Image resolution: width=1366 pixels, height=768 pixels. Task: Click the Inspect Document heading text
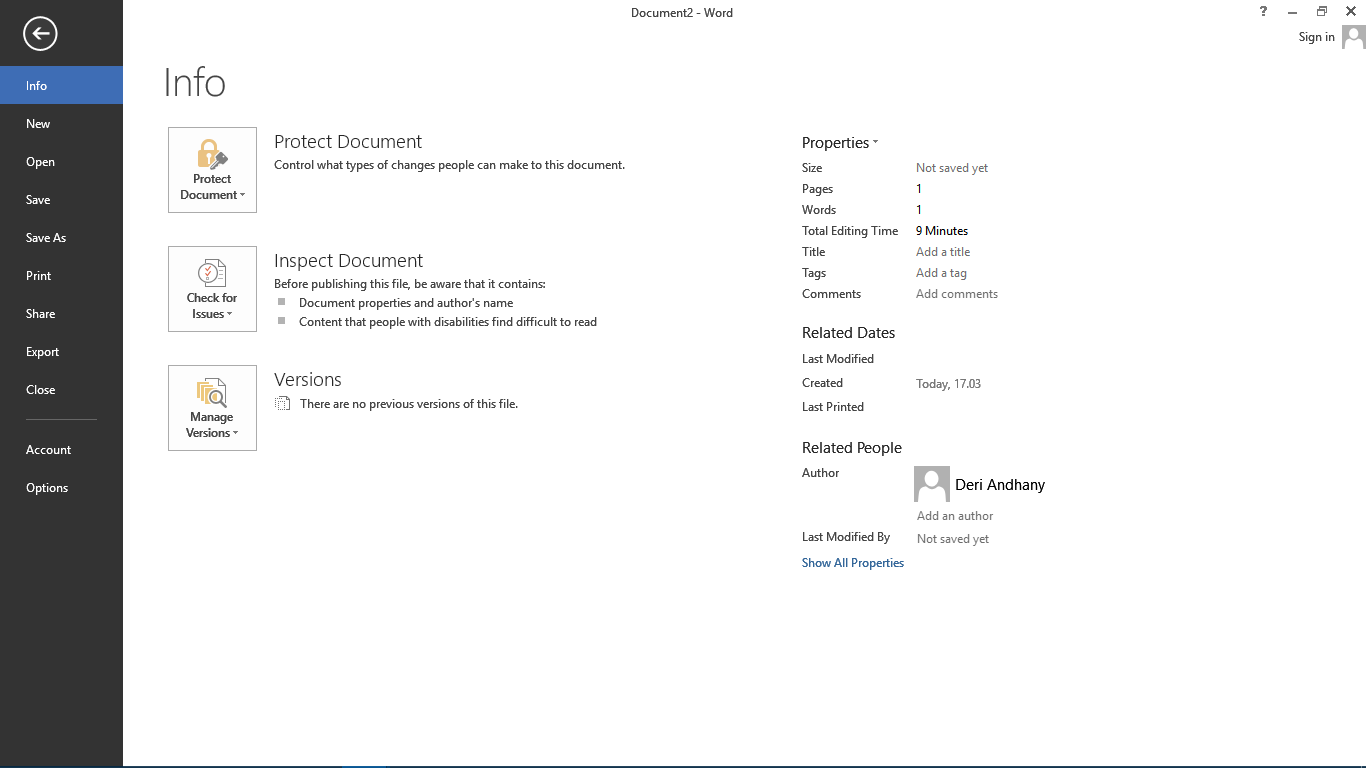coord(348,261)
